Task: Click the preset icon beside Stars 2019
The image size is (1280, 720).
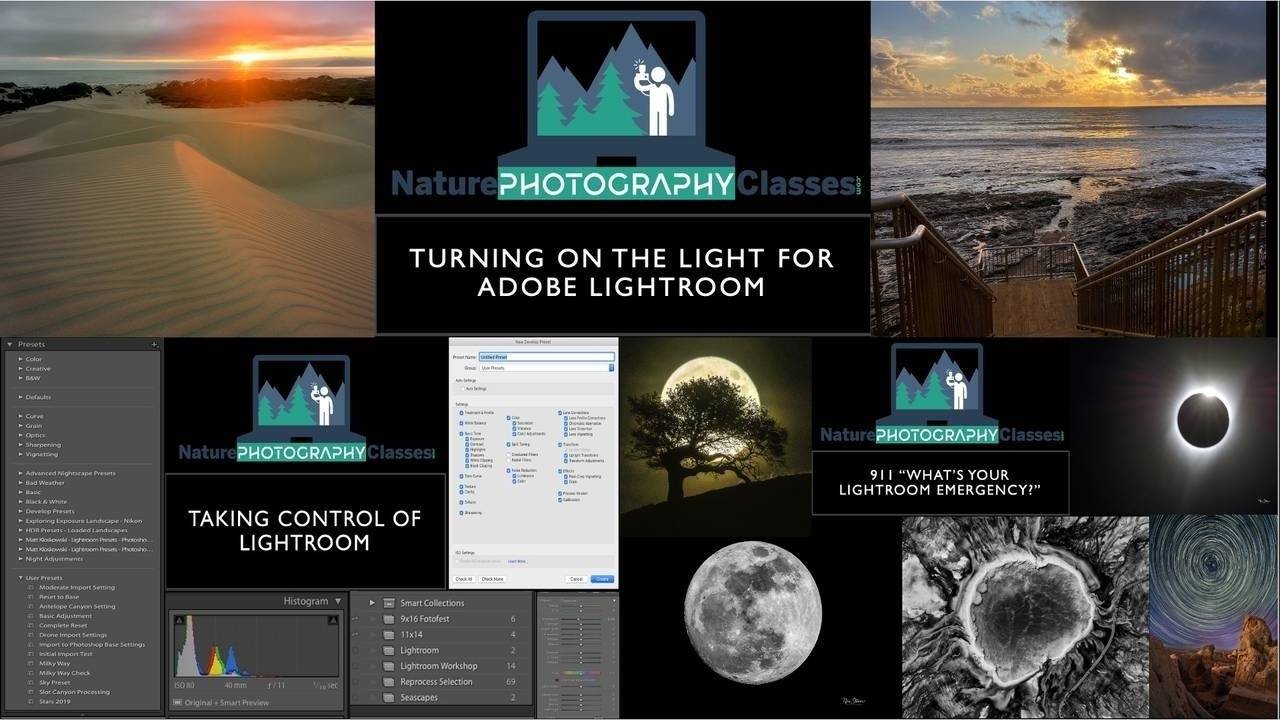Action: tap(31, 701)
